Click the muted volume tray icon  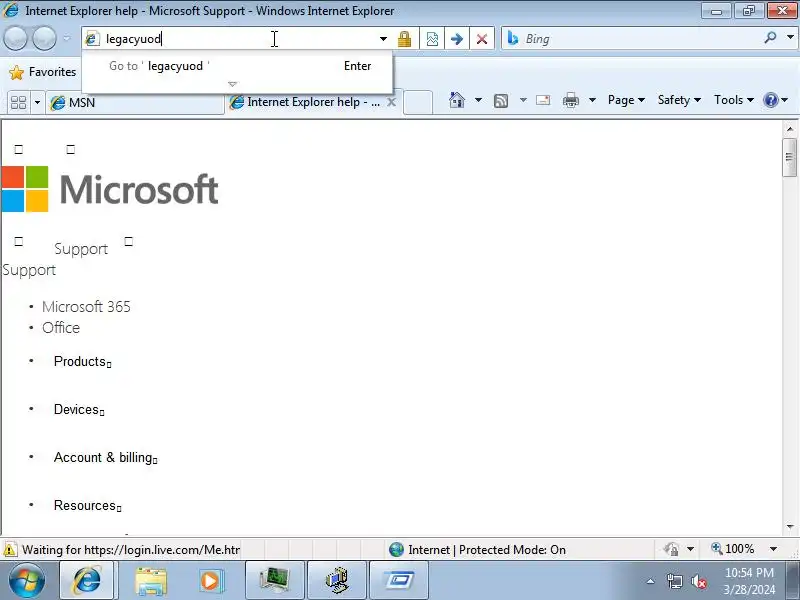pos(699,581)
